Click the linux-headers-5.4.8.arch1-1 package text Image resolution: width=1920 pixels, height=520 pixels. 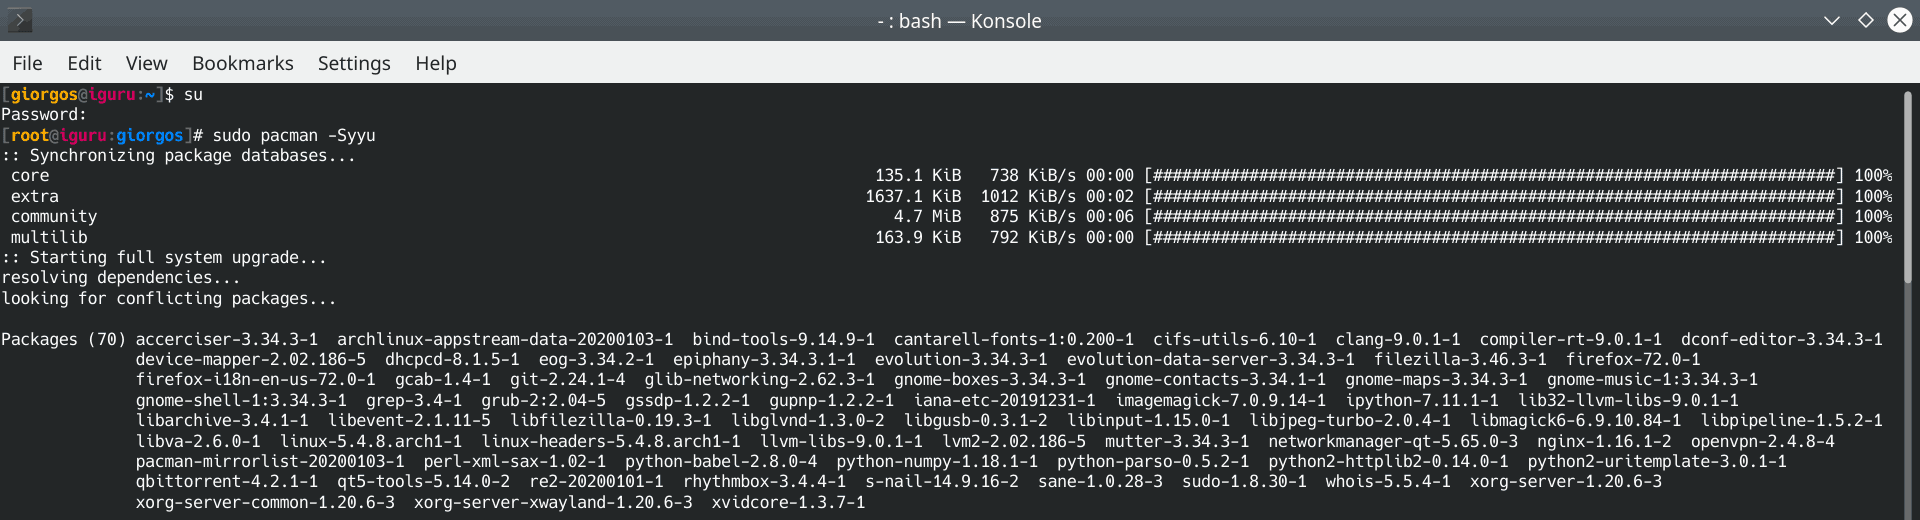coord(611,441)
